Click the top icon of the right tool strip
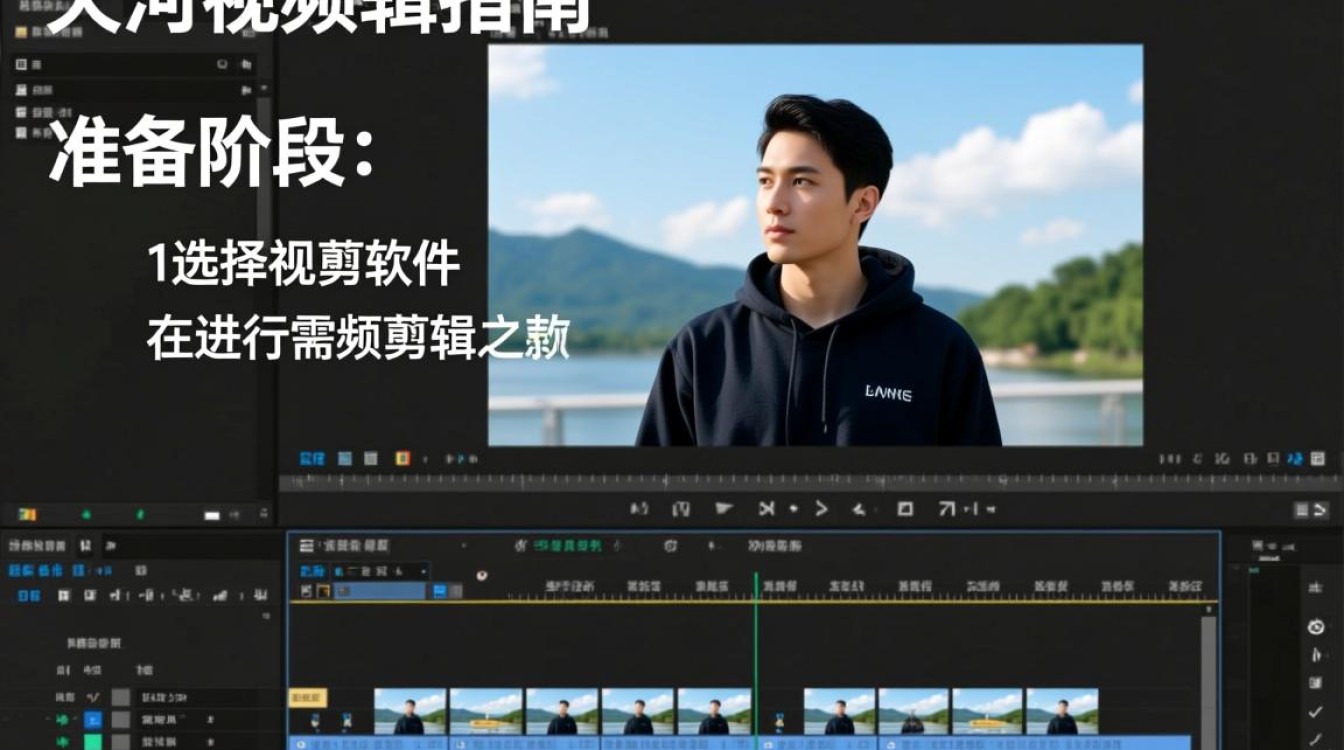The image size is (1344, 750). tap(1316, 588)
